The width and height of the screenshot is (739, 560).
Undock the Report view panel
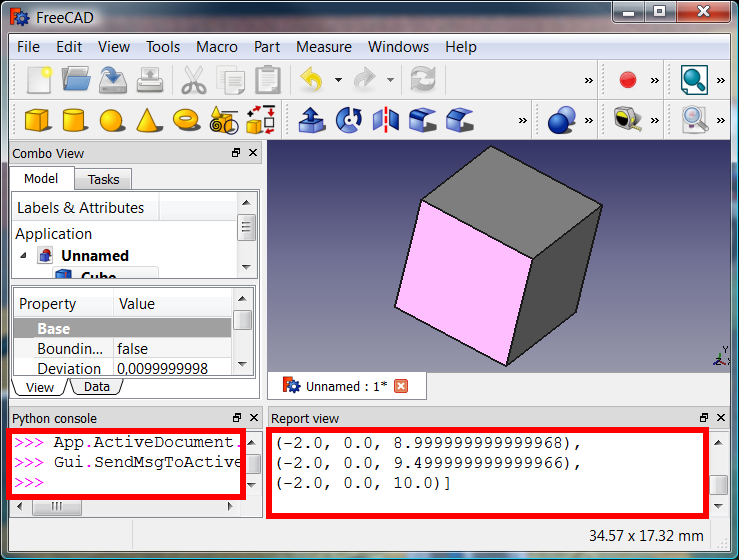click(x=704, y=418)
